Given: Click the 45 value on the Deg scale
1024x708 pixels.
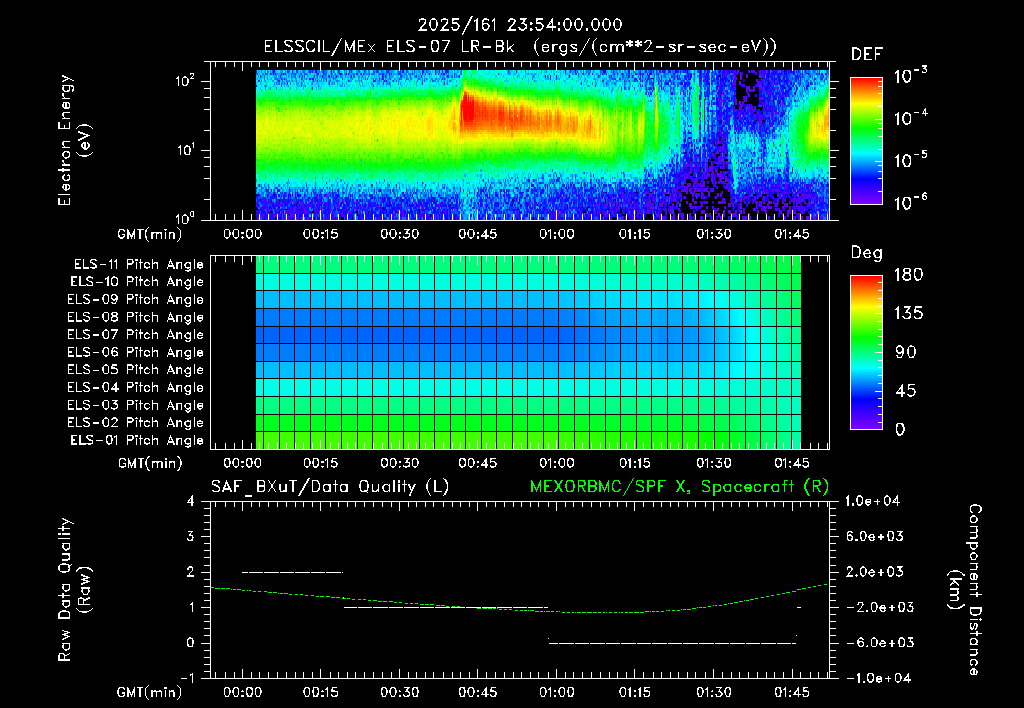Looking at the screenshot, I should coord(906,391).
